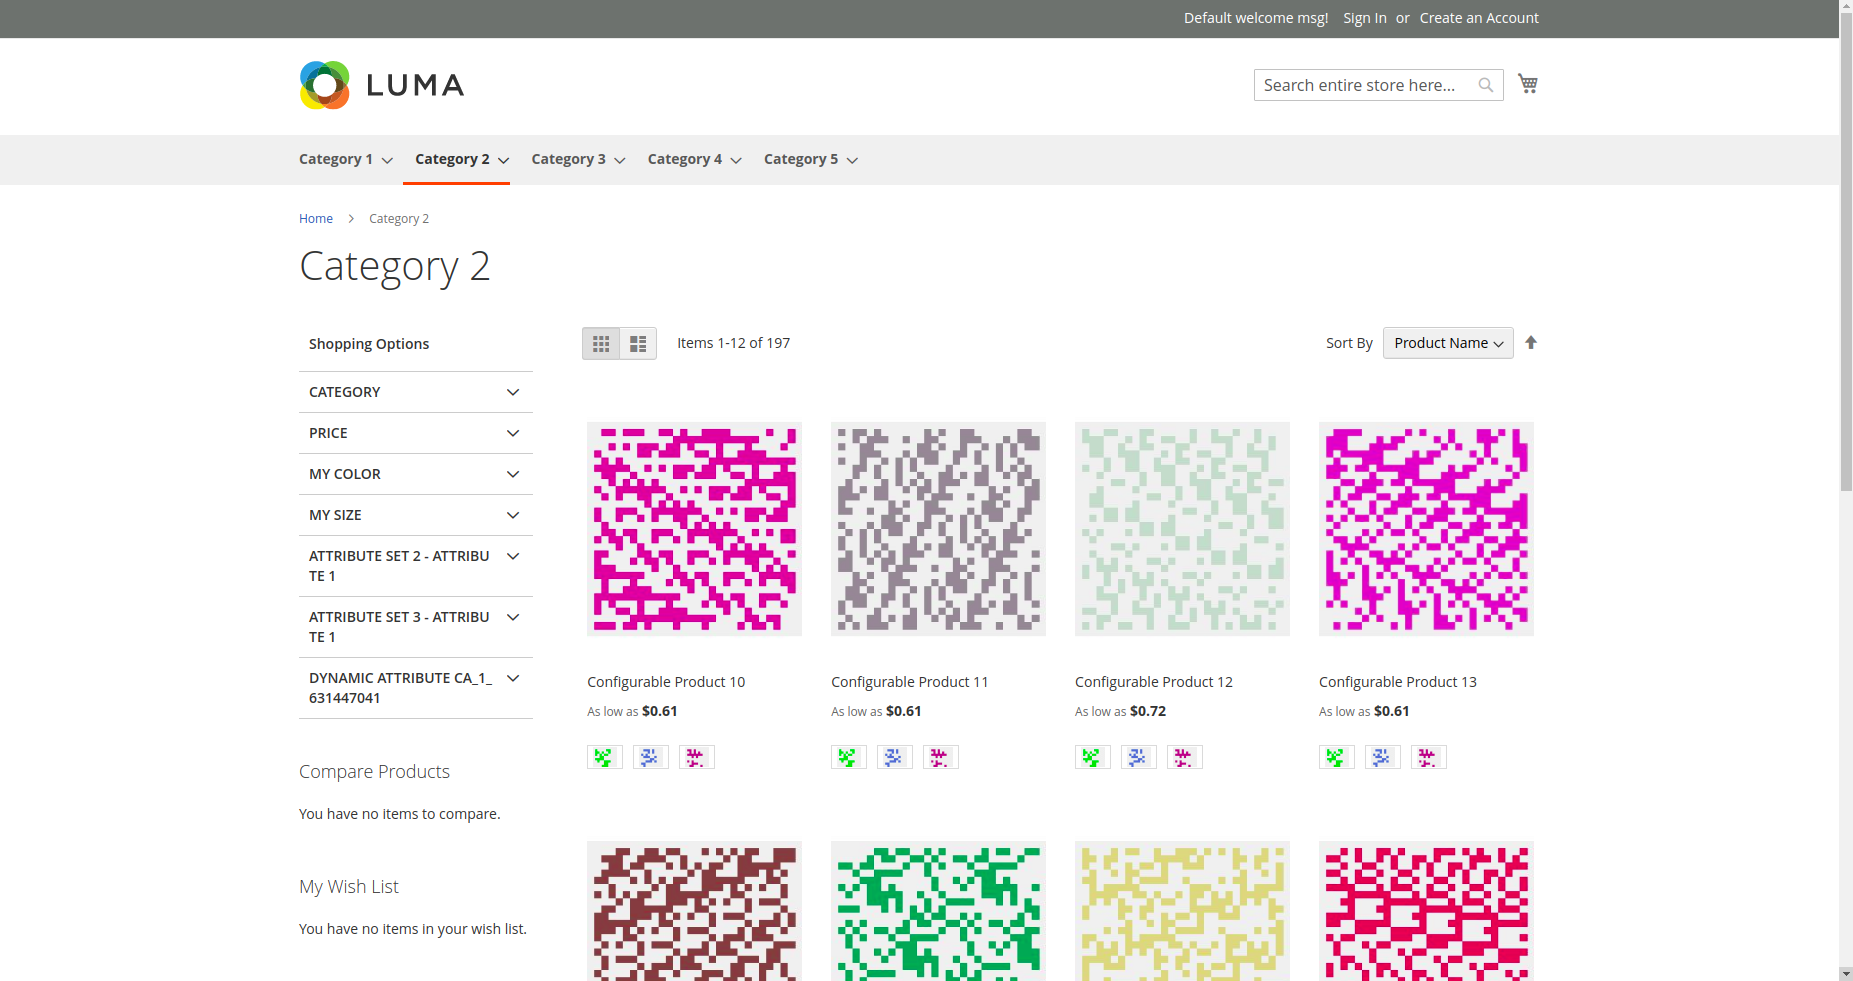Open the yellow product image in second row
The image size is (1853, 981).
coord(1182,911)
